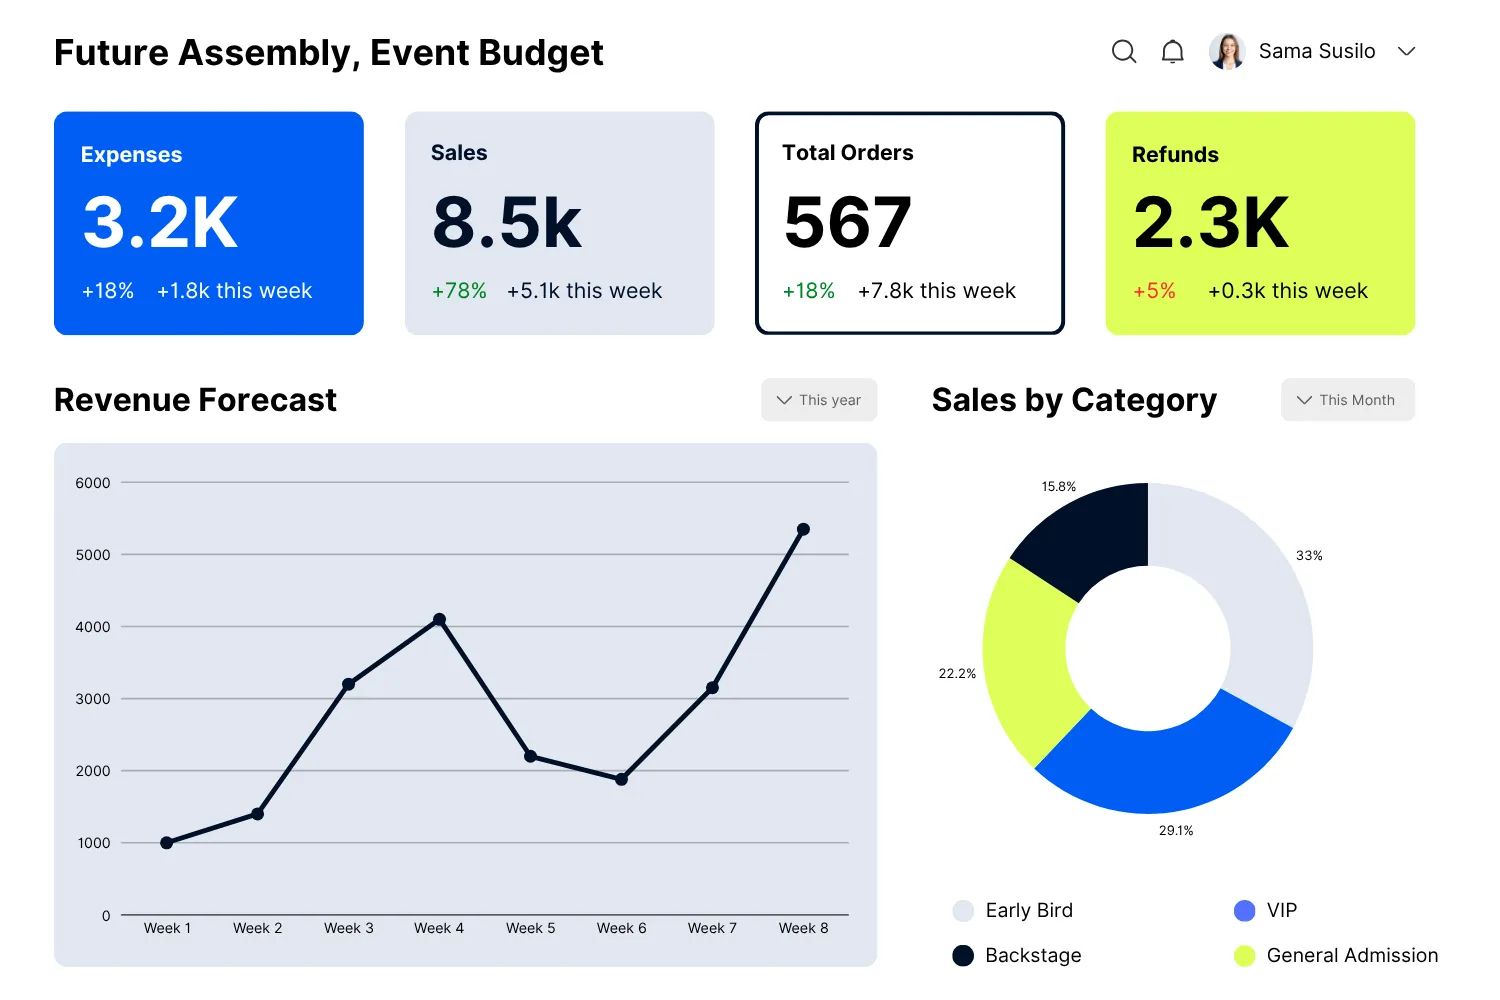Click the notification bell icon
The width and height of the screenshot is (1500, 1000).
coord(1173,51)
